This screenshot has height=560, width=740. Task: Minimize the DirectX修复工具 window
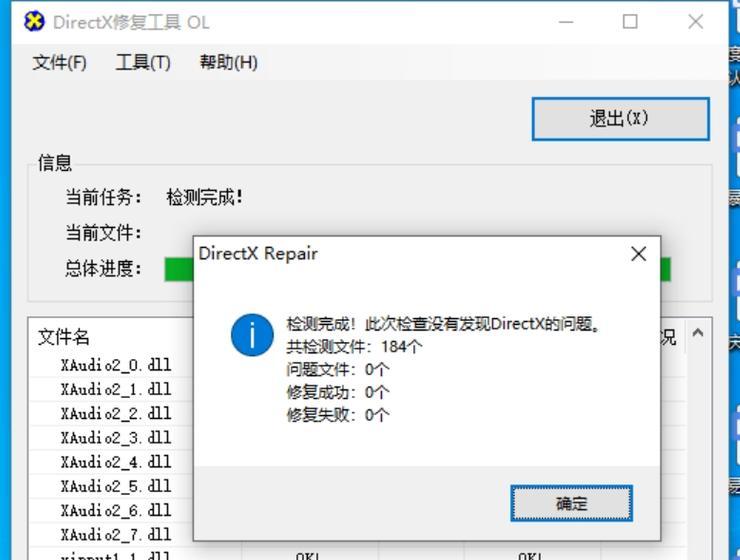coord(566,22)
